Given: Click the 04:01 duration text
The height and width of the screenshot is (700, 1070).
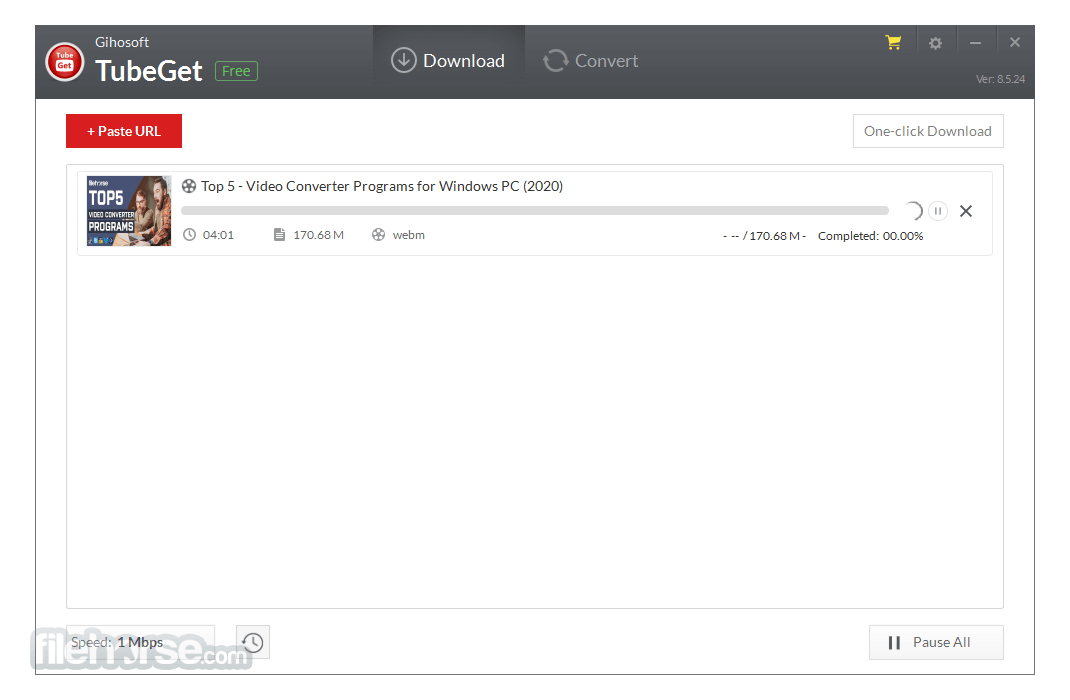Looking at the screenshot, I should [218, 235].
